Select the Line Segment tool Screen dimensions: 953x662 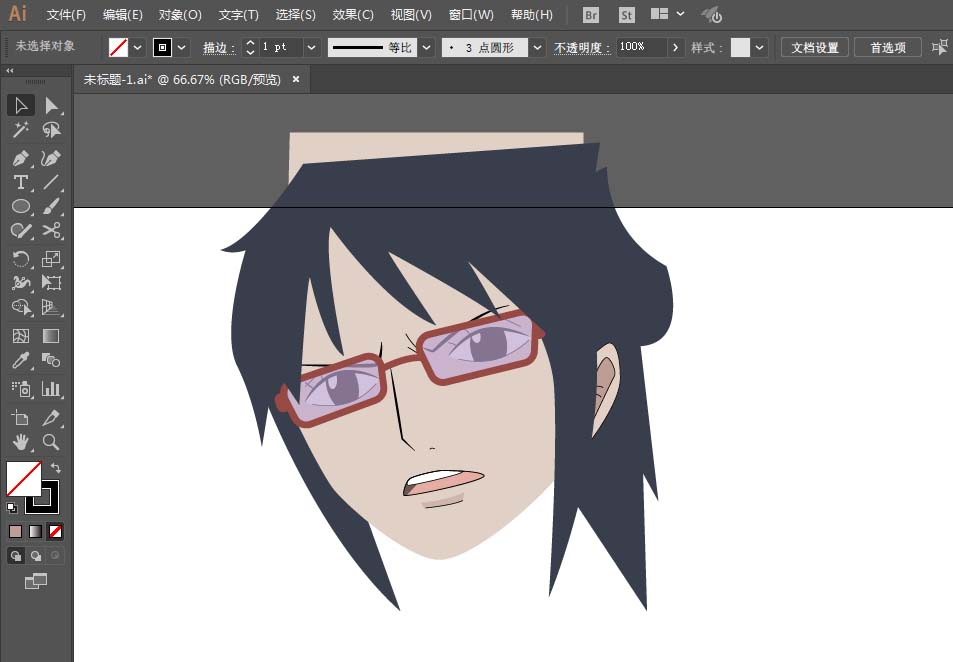coord(51,182)
